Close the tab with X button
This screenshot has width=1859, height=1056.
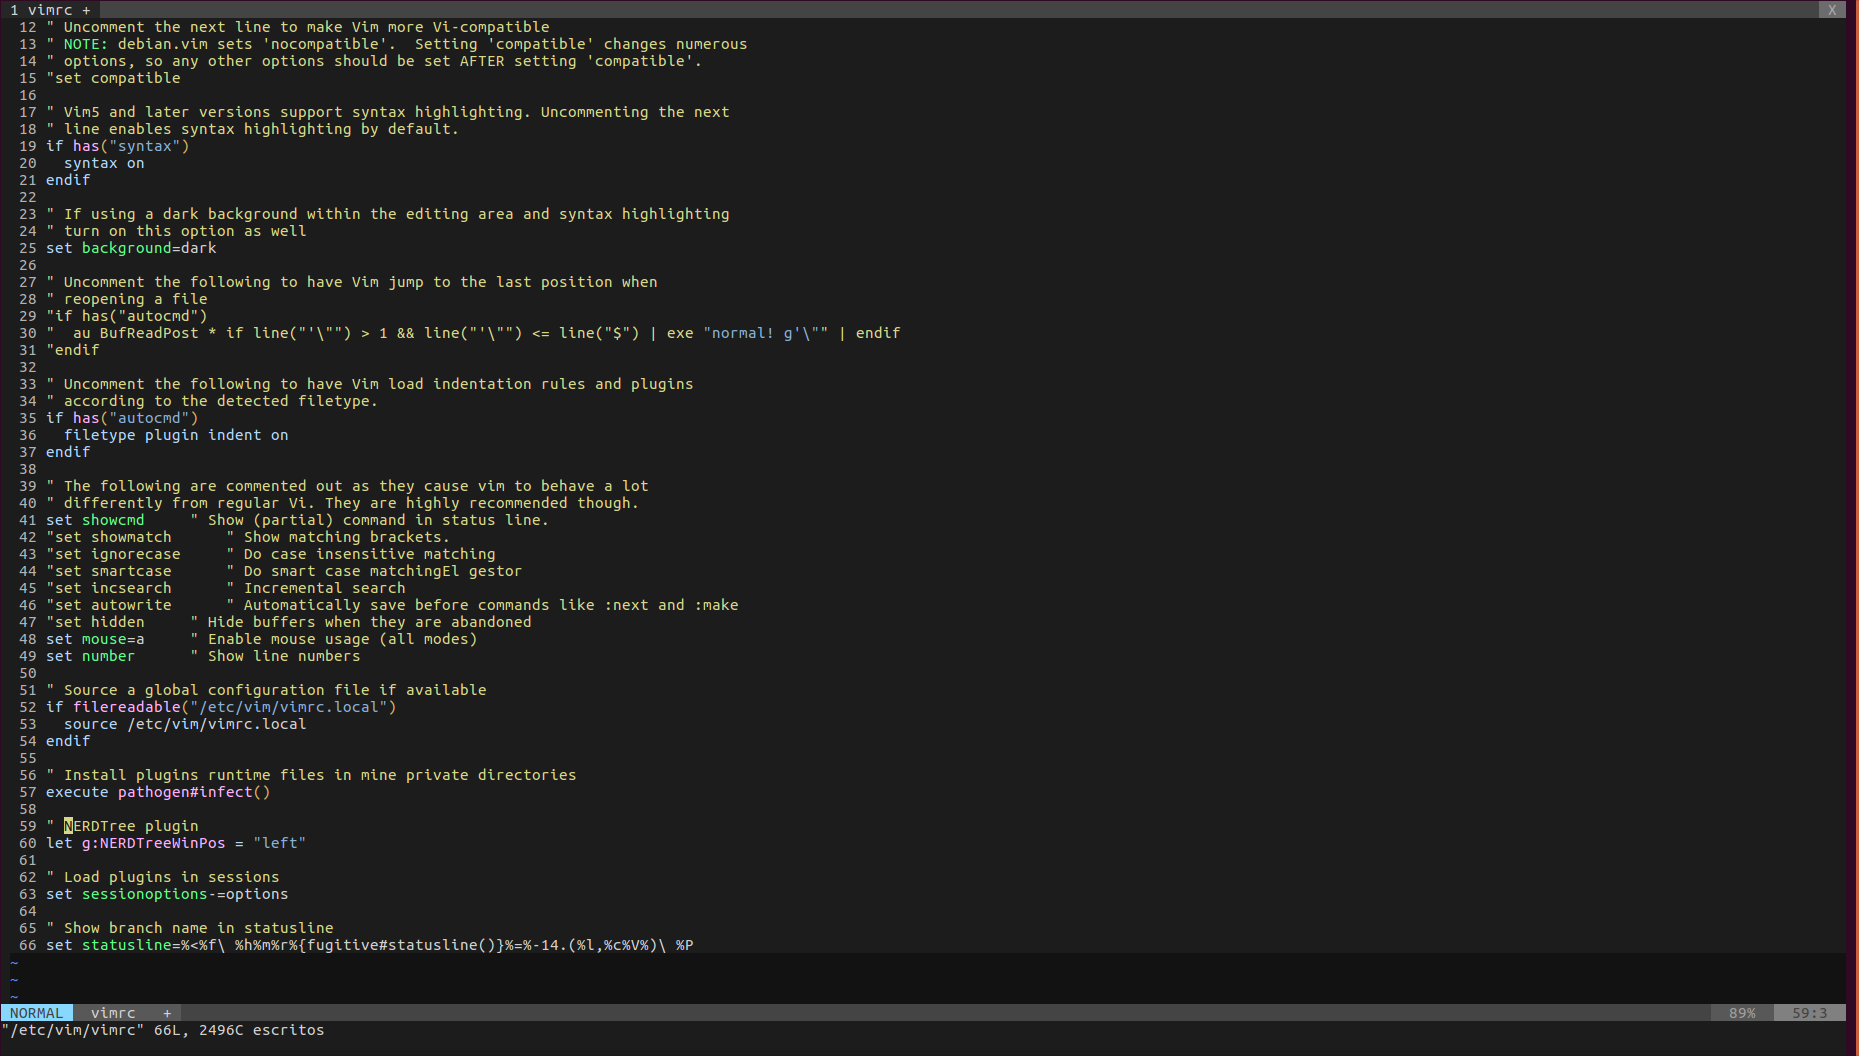point(1832,10)
